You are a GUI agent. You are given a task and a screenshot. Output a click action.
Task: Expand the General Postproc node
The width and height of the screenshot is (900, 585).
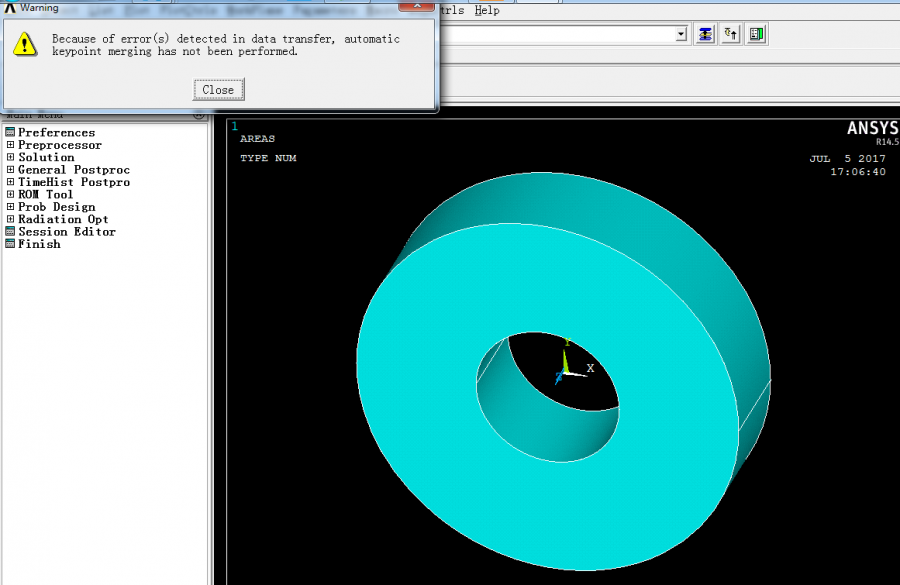(11, 170)
